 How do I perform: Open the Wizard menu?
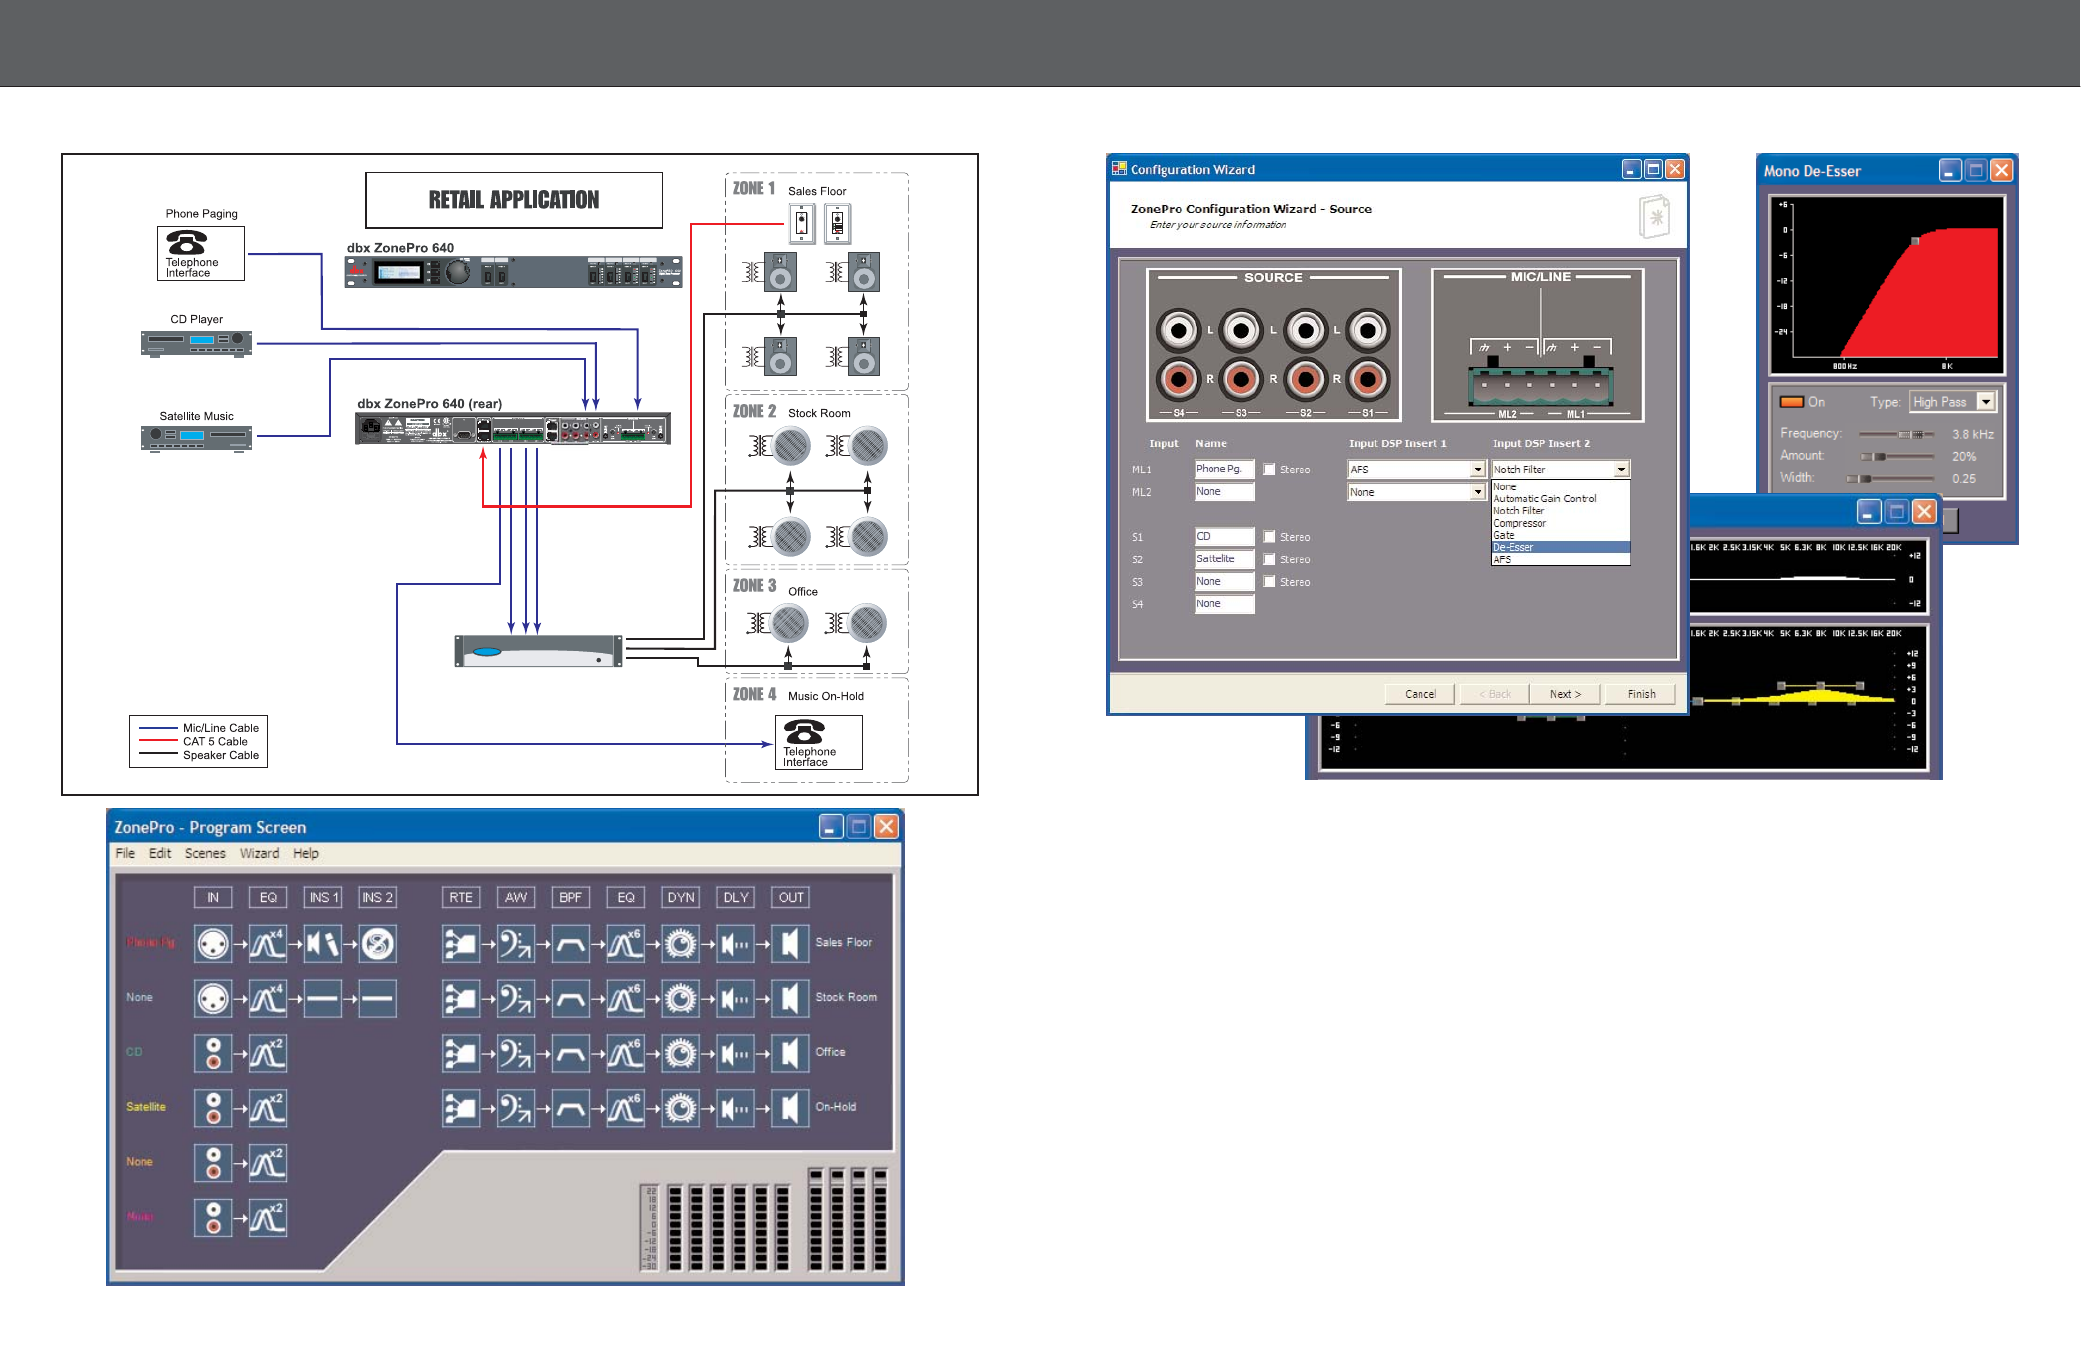point(259,853)
